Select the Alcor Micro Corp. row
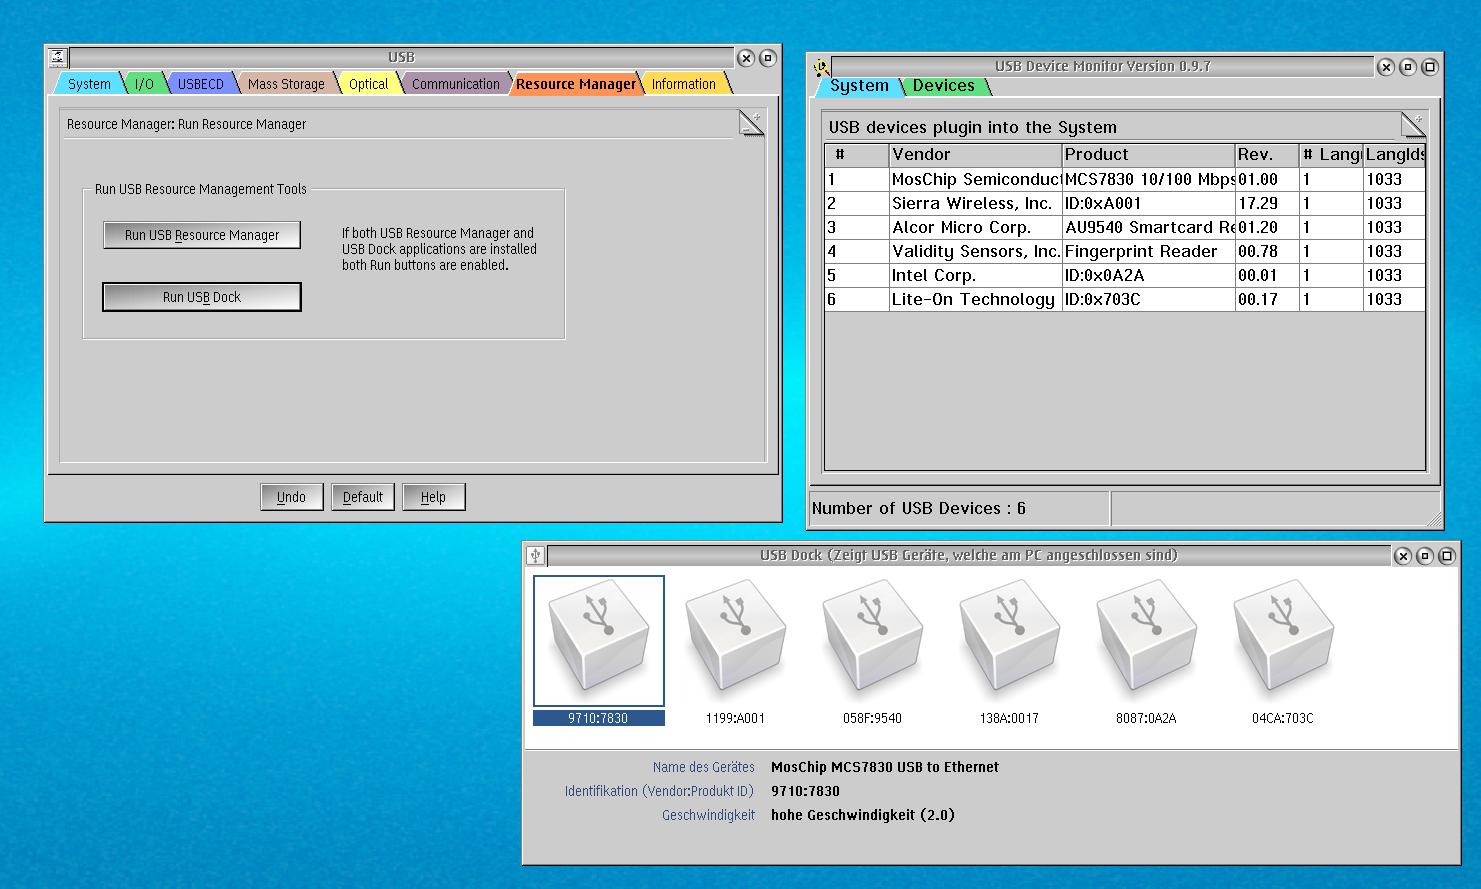 click(1125, 228)
